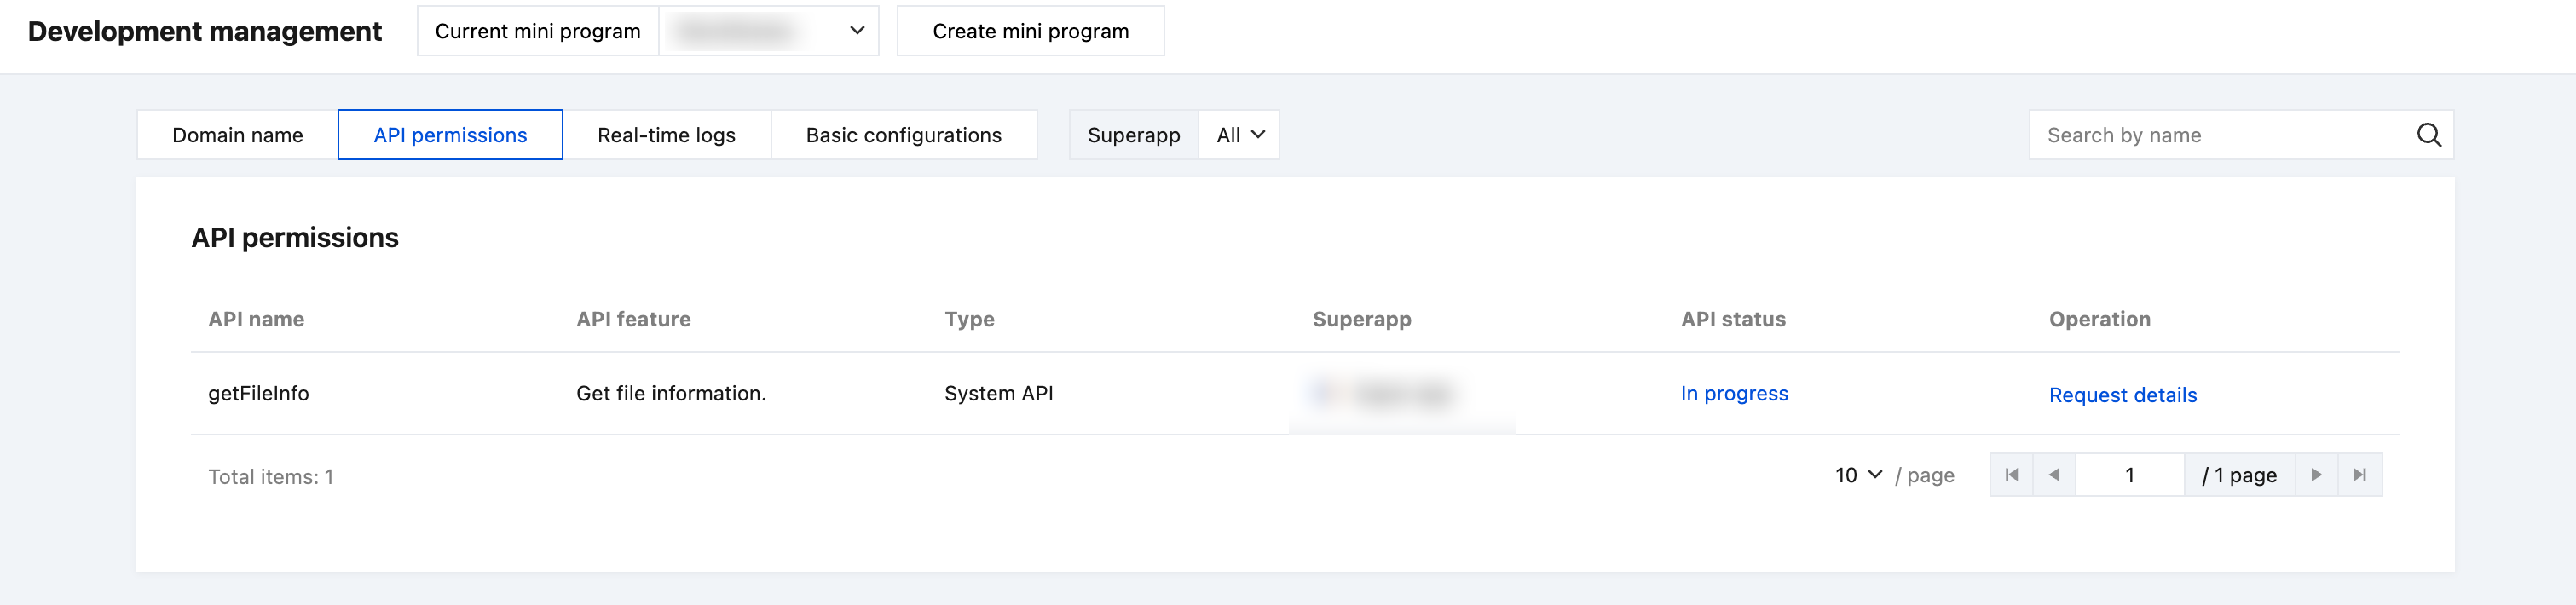Go to the next page

[x=2316, y=475]
